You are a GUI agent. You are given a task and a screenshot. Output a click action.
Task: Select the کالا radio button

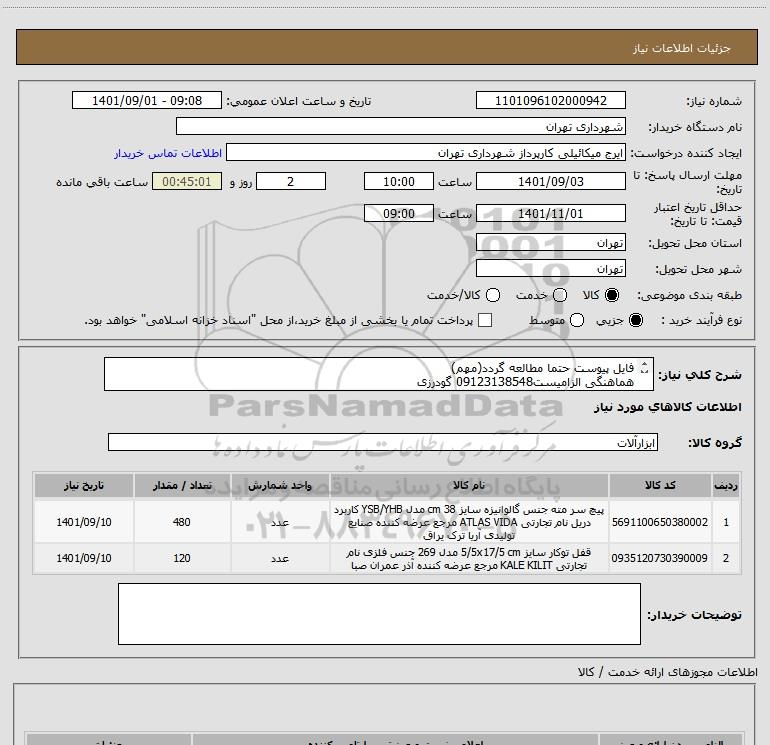coord(612,295)
